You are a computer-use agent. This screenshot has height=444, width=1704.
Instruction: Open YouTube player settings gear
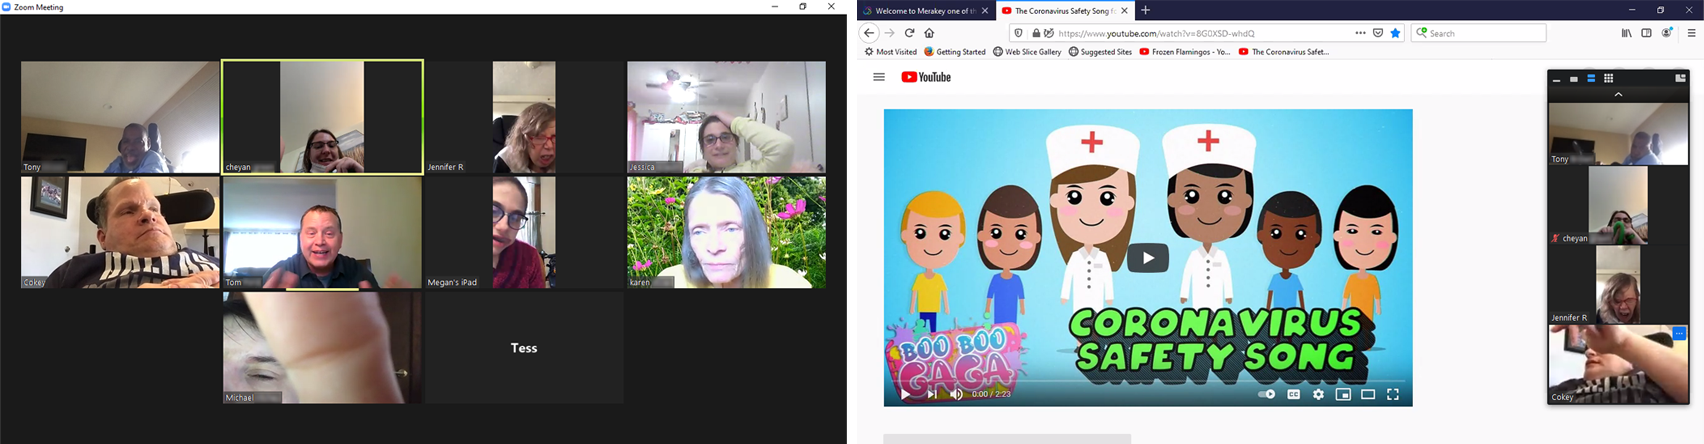click(x=1318, y=394)
